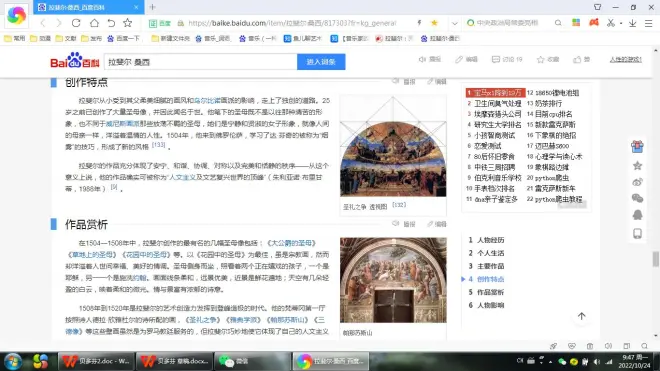Open the 新建文件夹 bookmarks folder
This screenshot has height=371, width=660.
pos(170,38)
